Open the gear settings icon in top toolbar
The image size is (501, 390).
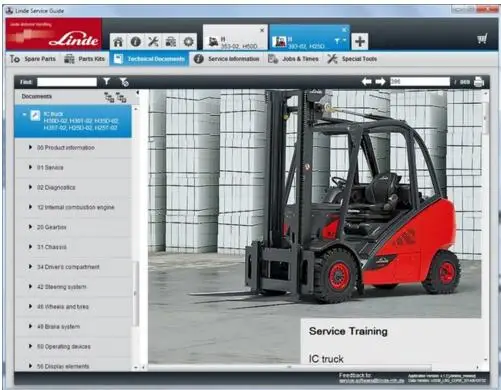[188, 42]
